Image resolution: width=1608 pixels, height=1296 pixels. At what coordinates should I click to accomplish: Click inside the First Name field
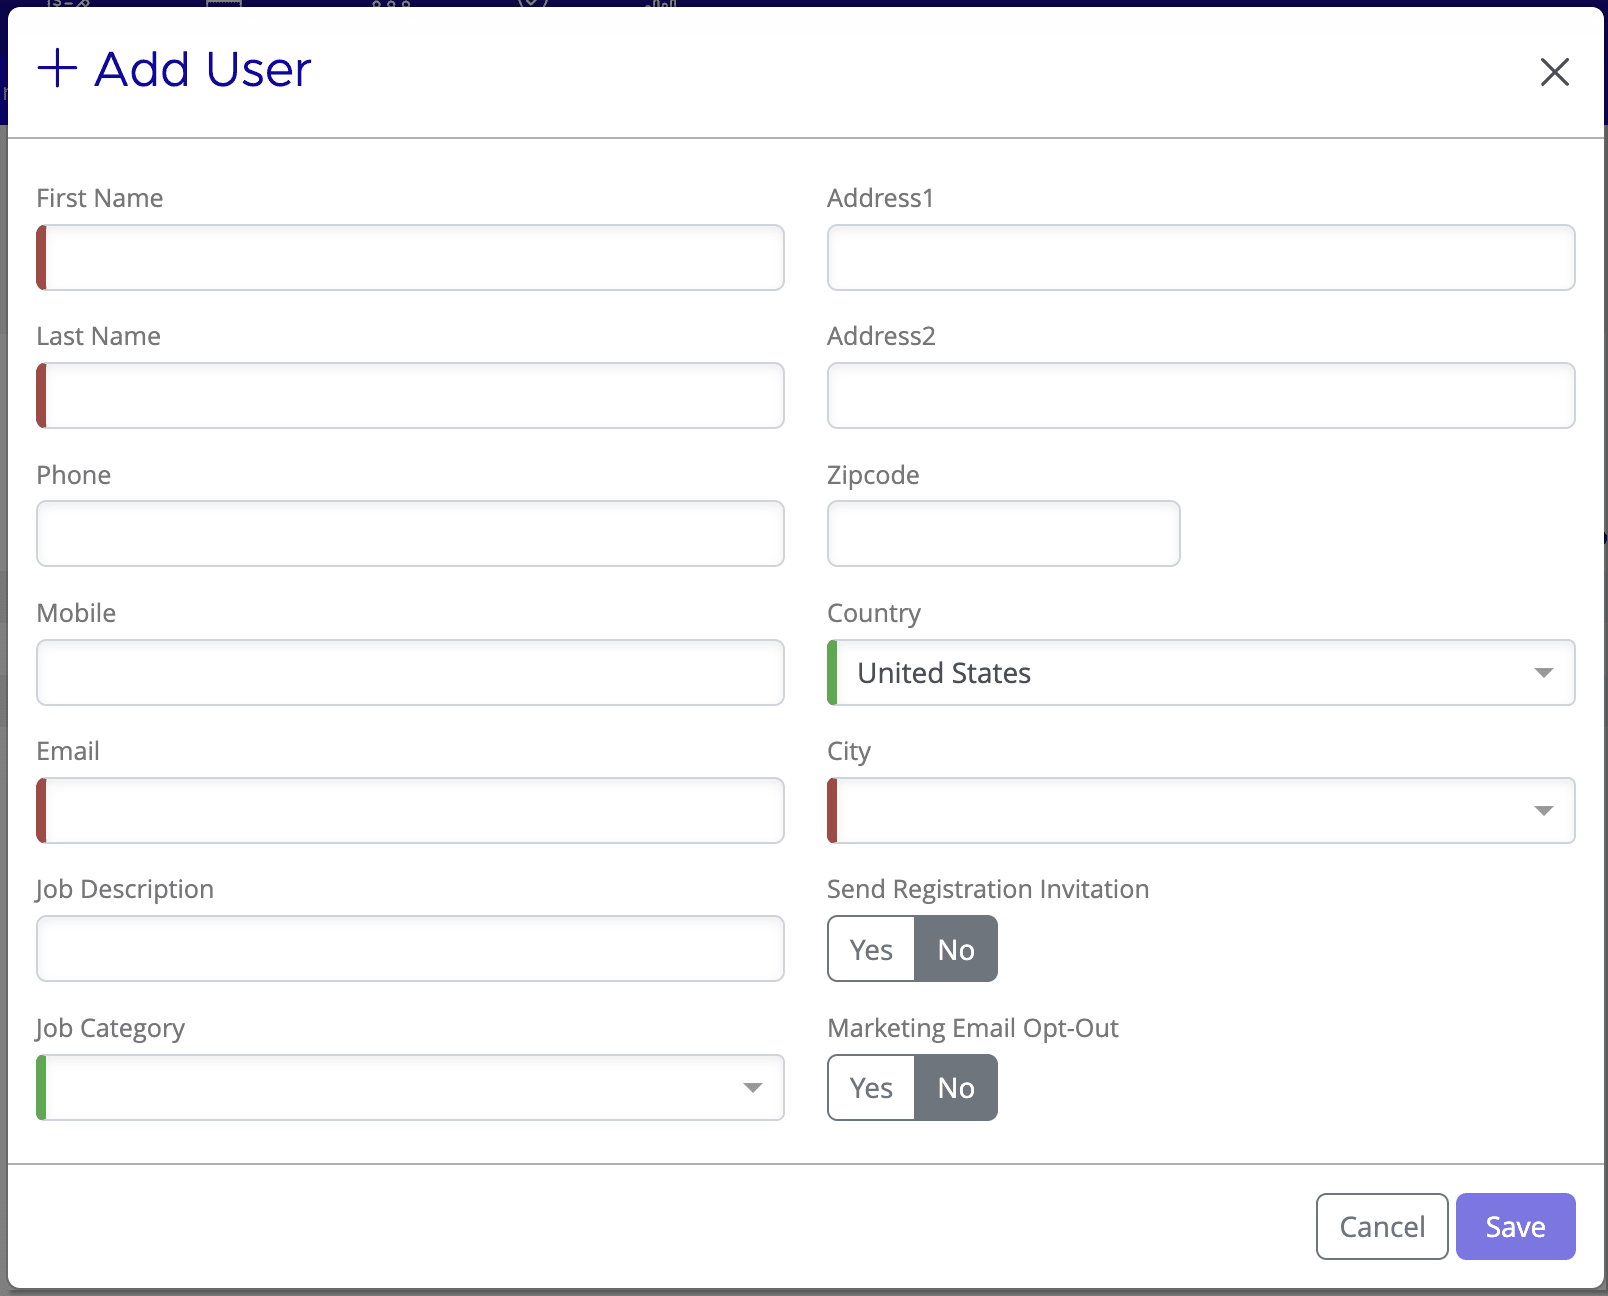pos(410,257)
